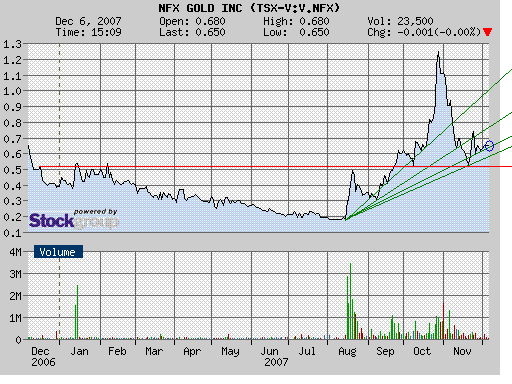Click the Feb month label
This screenshot has width=512, height=384.
click(x=117, y=351)
